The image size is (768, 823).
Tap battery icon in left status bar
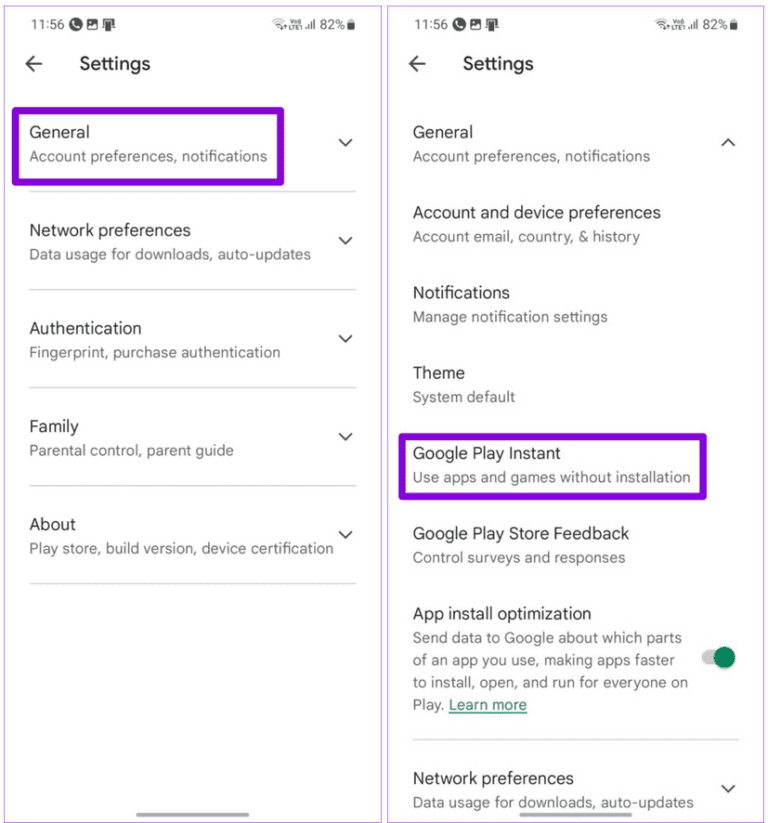pos(350,24)
